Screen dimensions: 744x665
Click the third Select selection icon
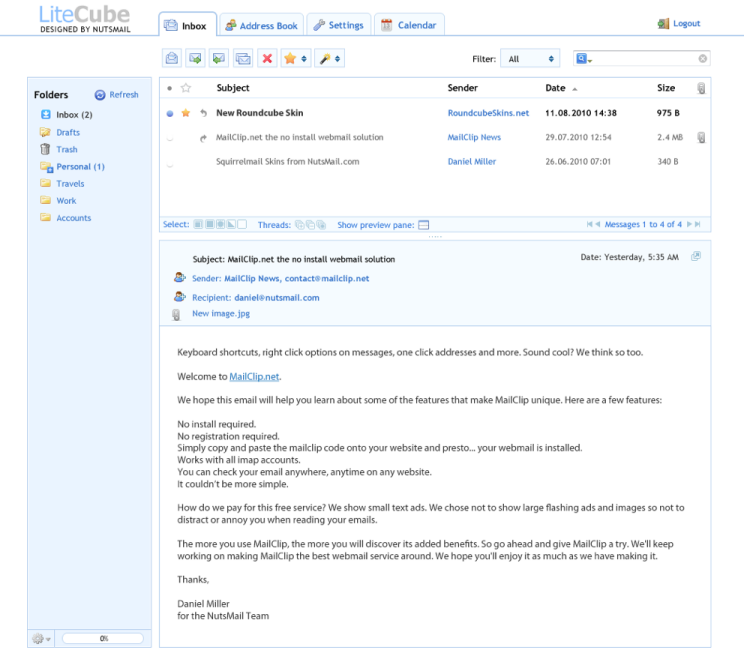[220, 224]
